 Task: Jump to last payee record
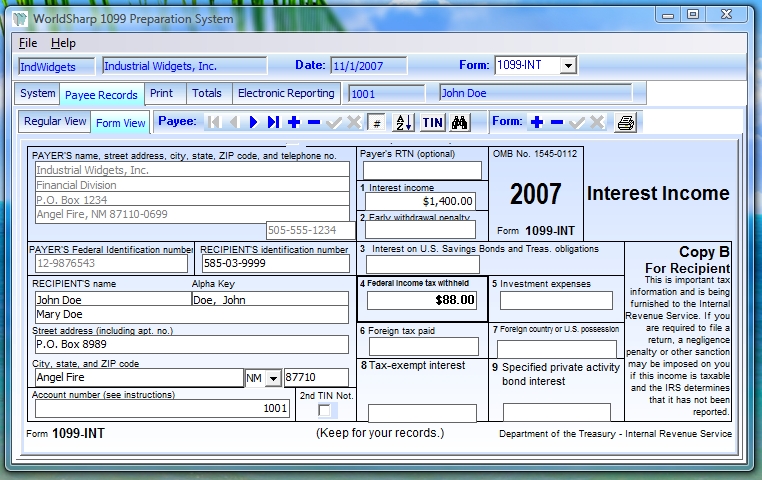[x=273, y=122]
